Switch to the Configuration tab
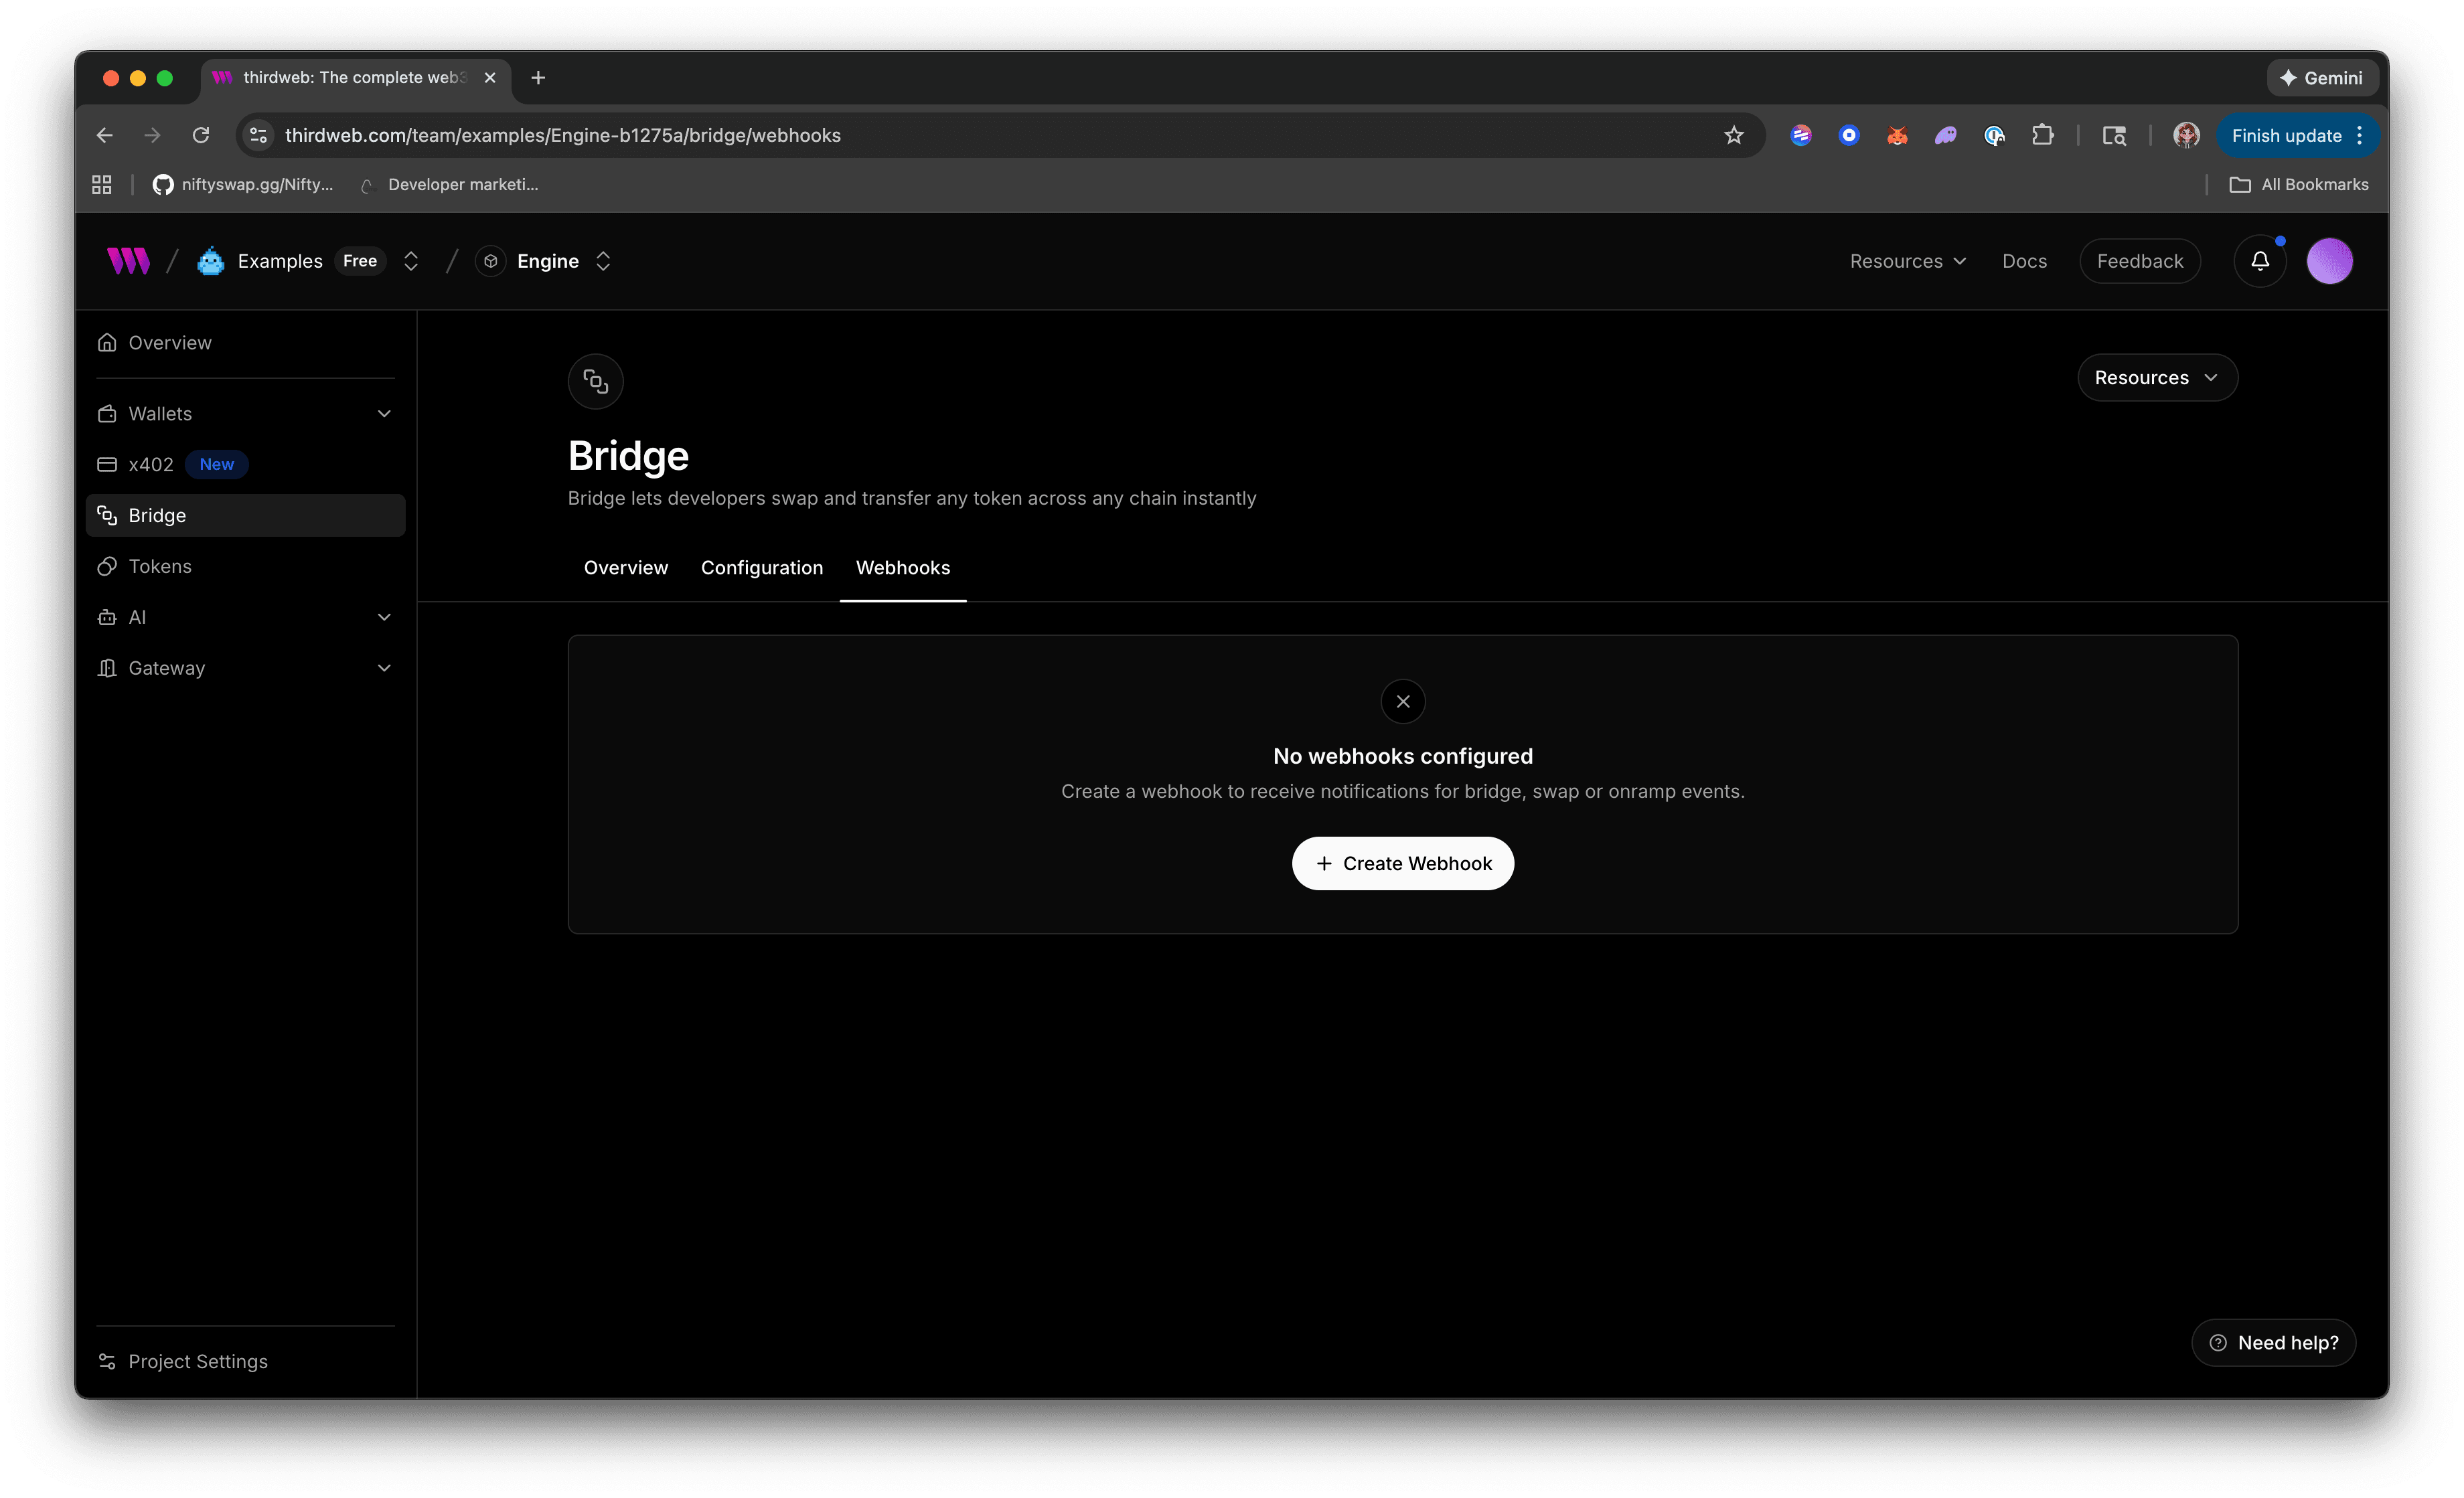 click(761, 568)
